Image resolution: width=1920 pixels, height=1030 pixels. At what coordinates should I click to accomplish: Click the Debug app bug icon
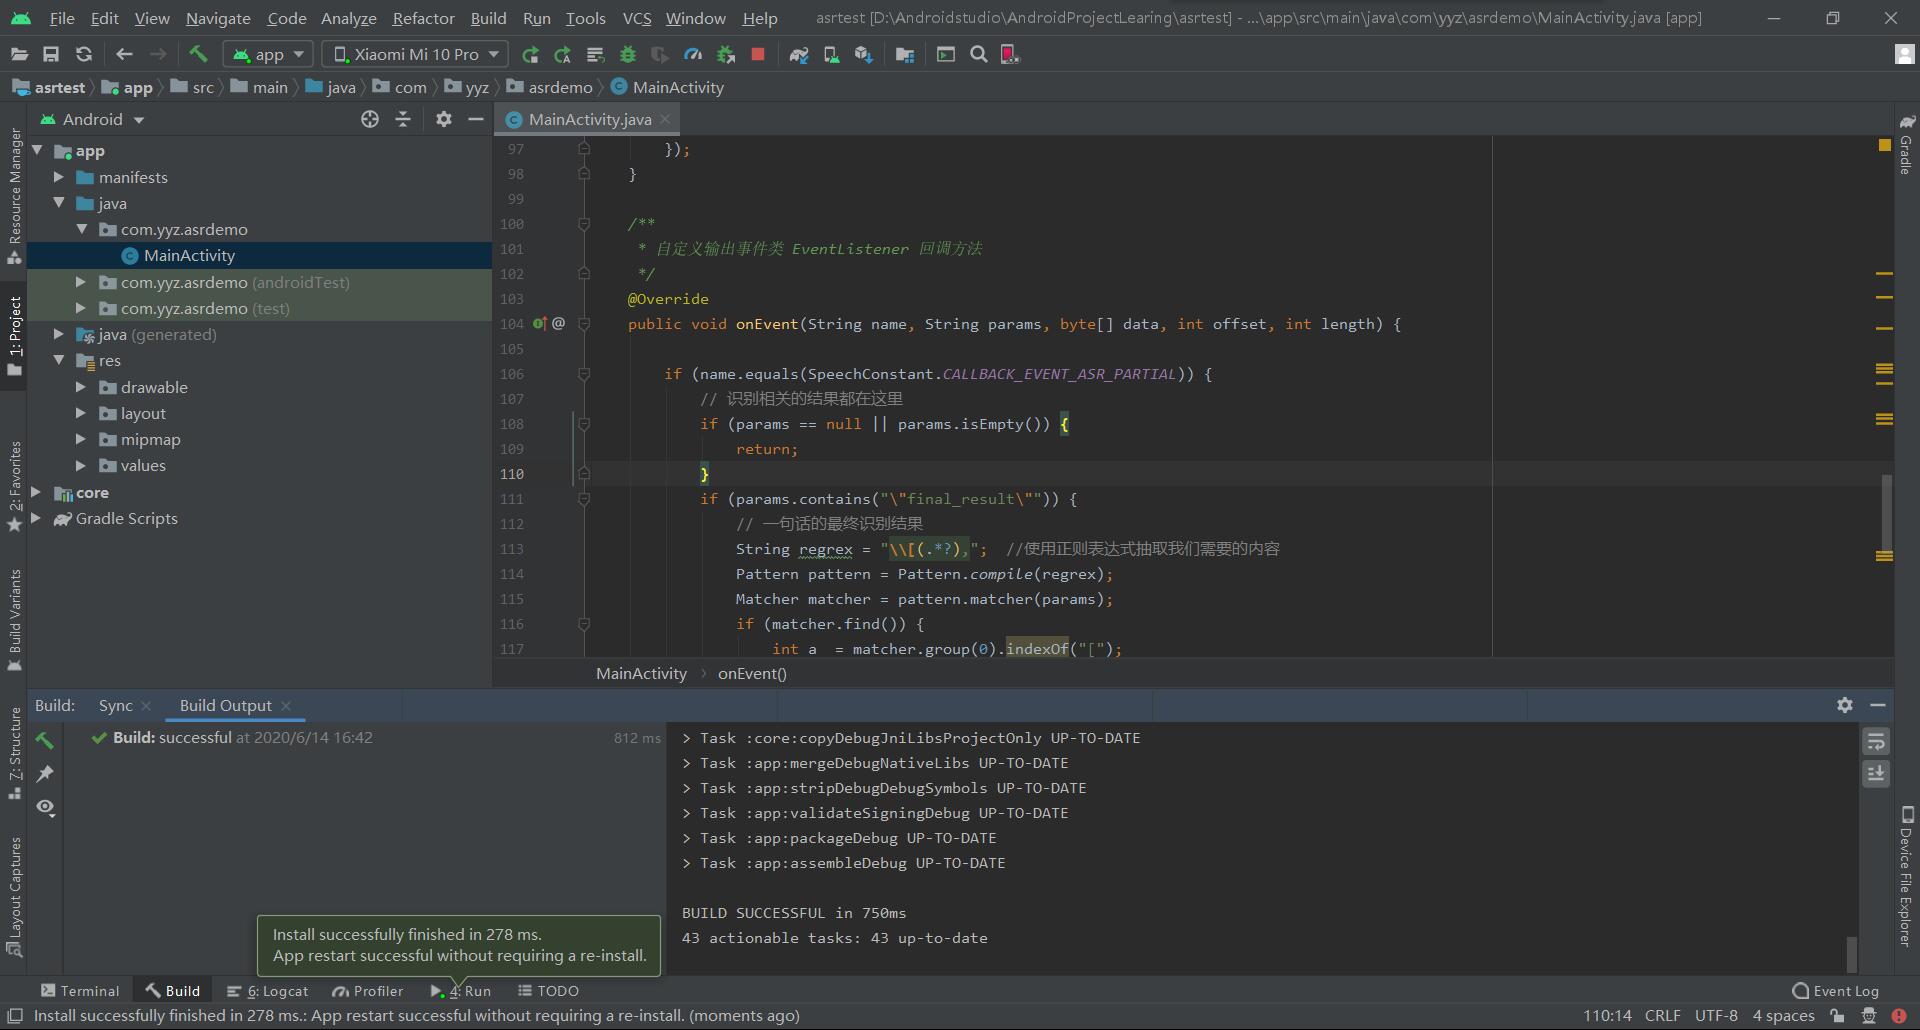(x=628, y=55)
